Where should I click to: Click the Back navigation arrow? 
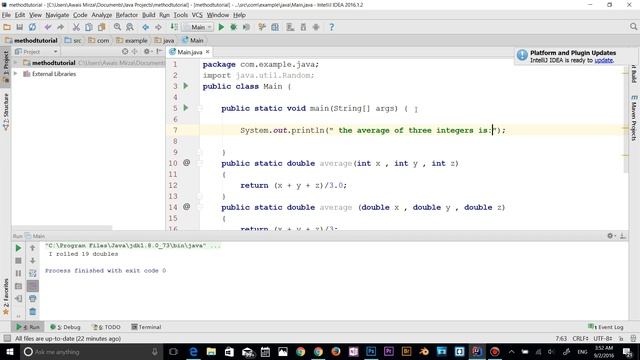pyautogui.click(x=145, y=27)
